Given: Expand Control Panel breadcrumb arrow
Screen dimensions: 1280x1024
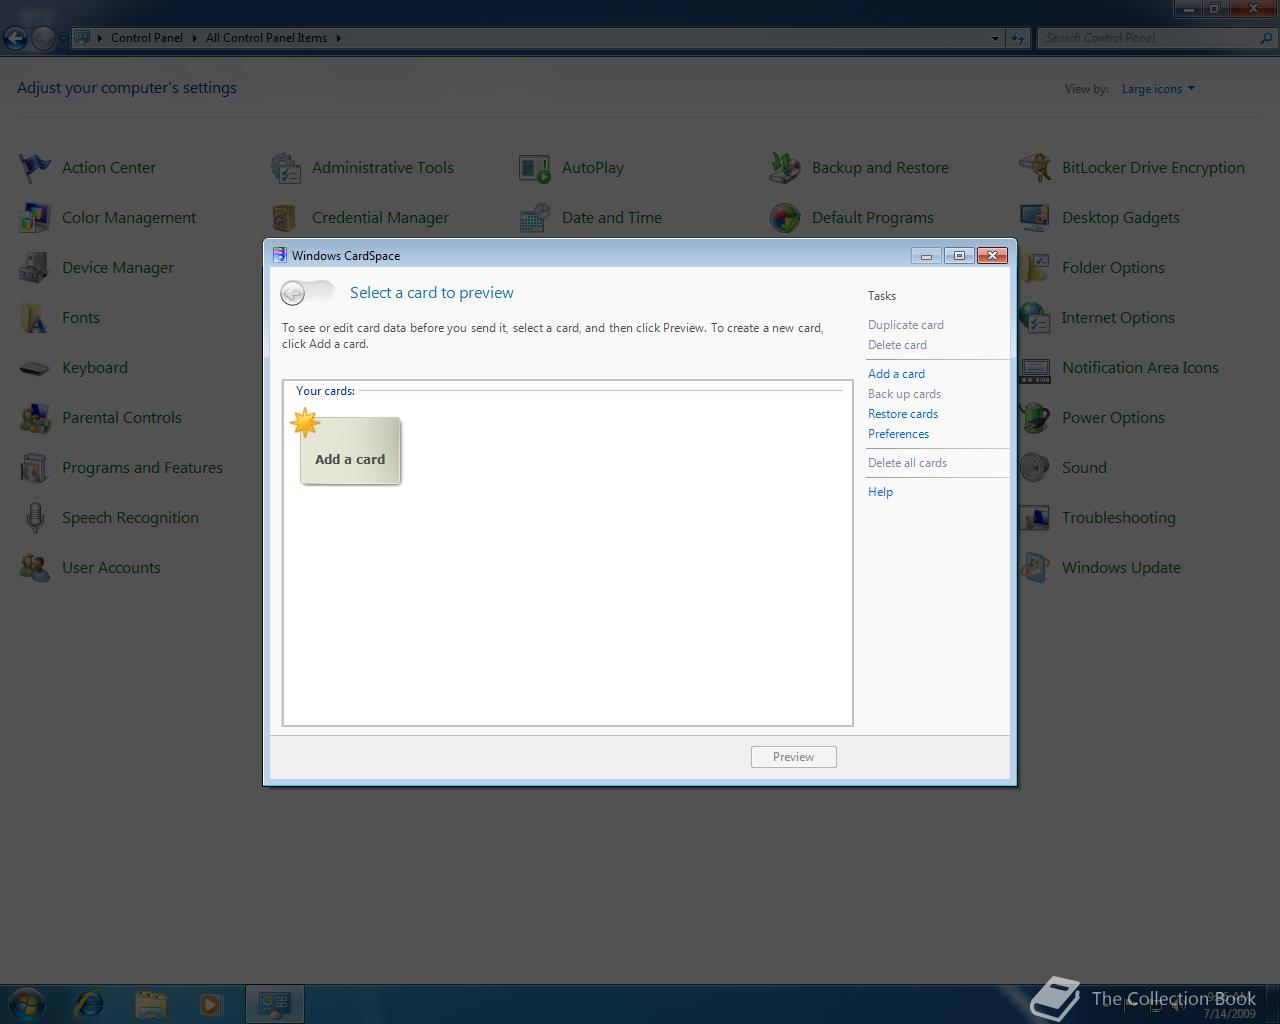Looking at the screenshot, I should click(194, 38).
